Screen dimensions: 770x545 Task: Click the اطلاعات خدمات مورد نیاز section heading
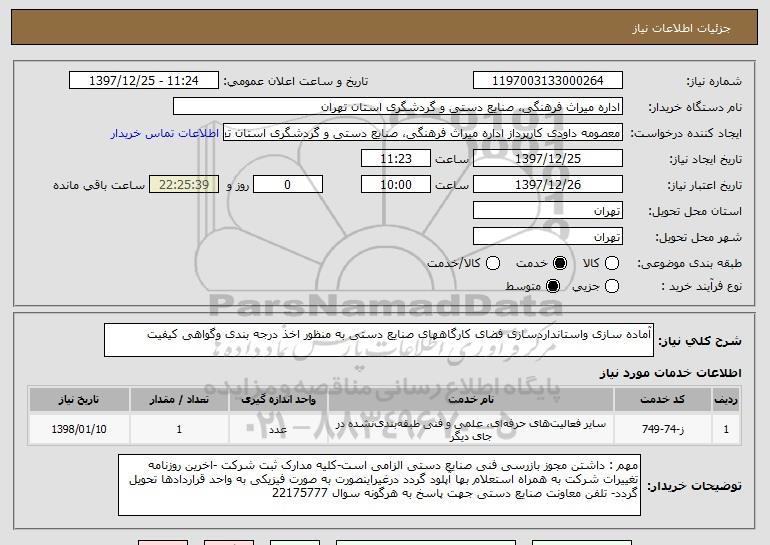(670, 373)
